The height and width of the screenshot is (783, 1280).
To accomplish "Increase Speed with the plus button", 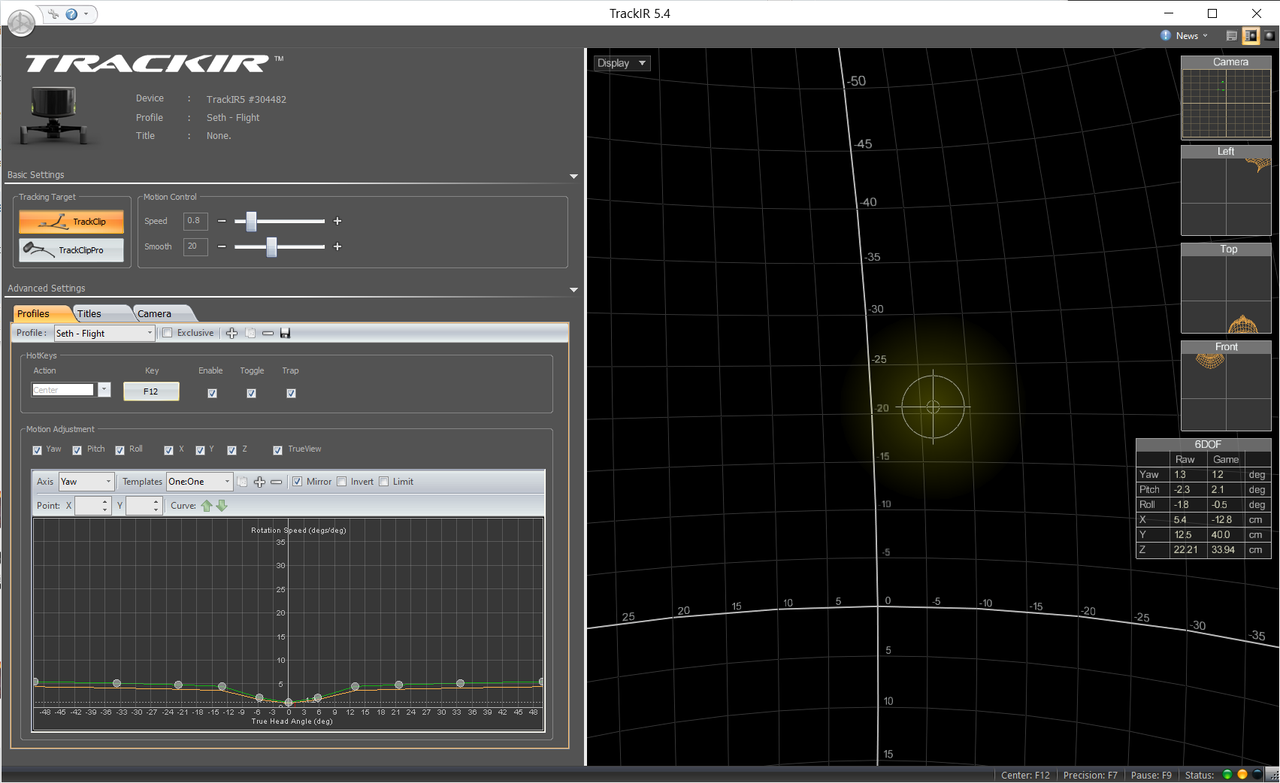I will (x=337, y=221).
